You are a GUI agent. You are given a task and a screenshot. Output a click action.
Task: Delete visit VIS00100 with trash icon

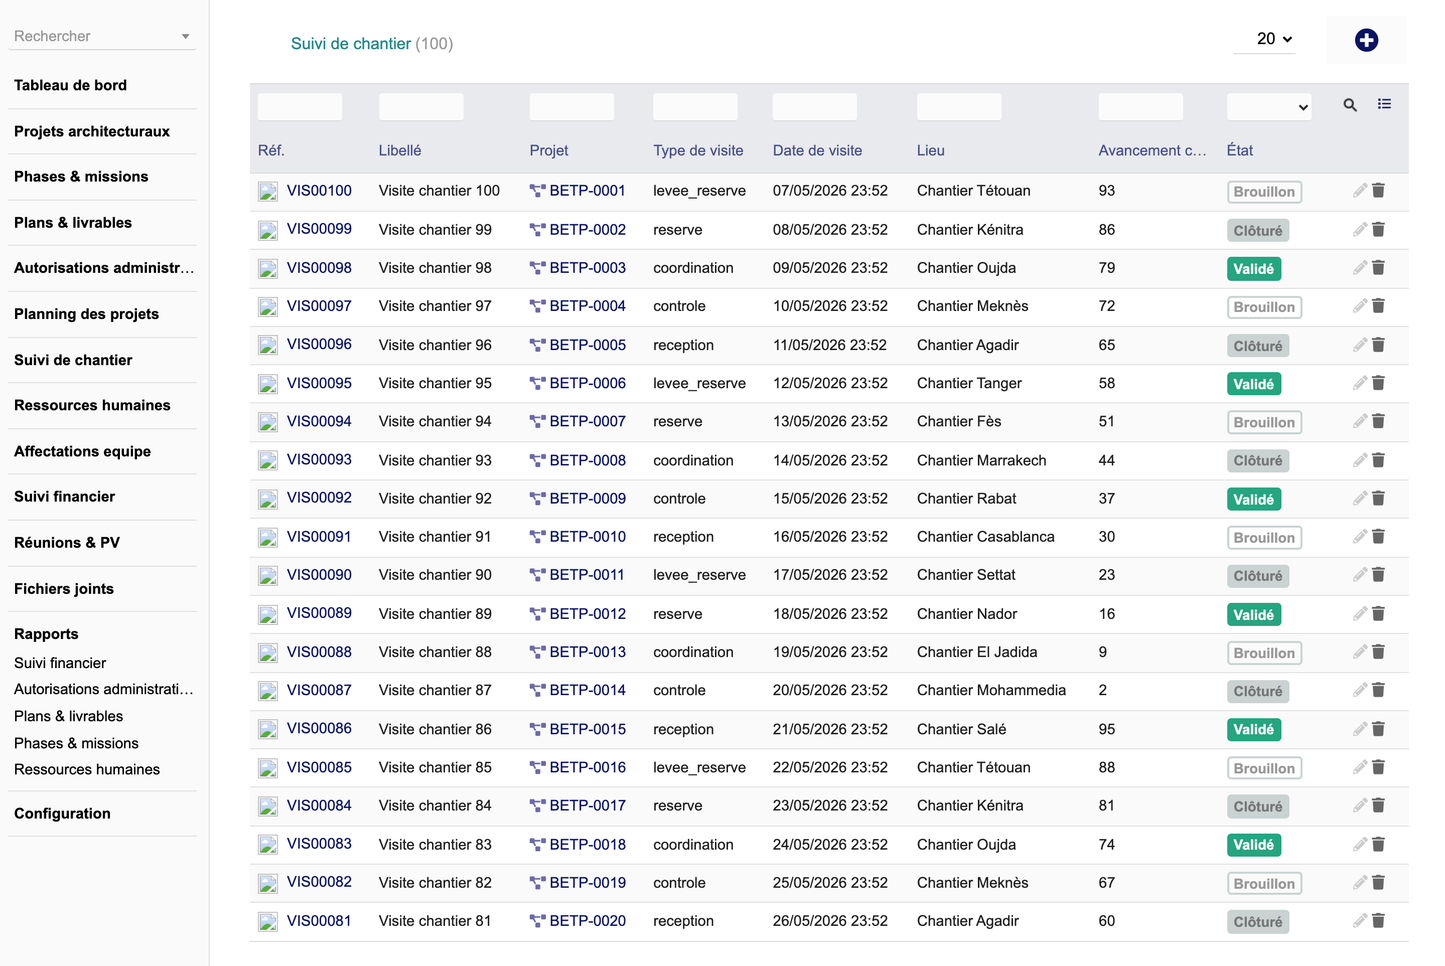coord(1378,191)
